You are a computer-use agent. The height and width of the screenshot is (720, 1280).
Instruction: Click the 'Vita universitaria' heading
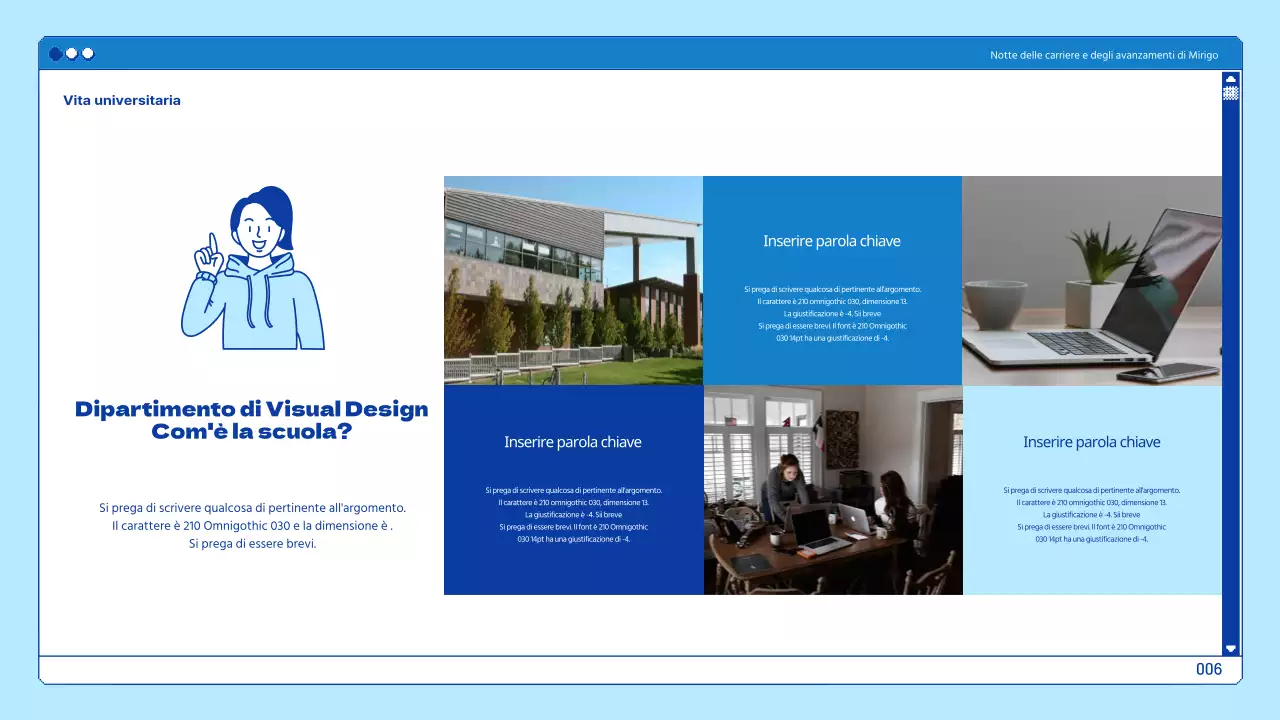click(121, 100)
